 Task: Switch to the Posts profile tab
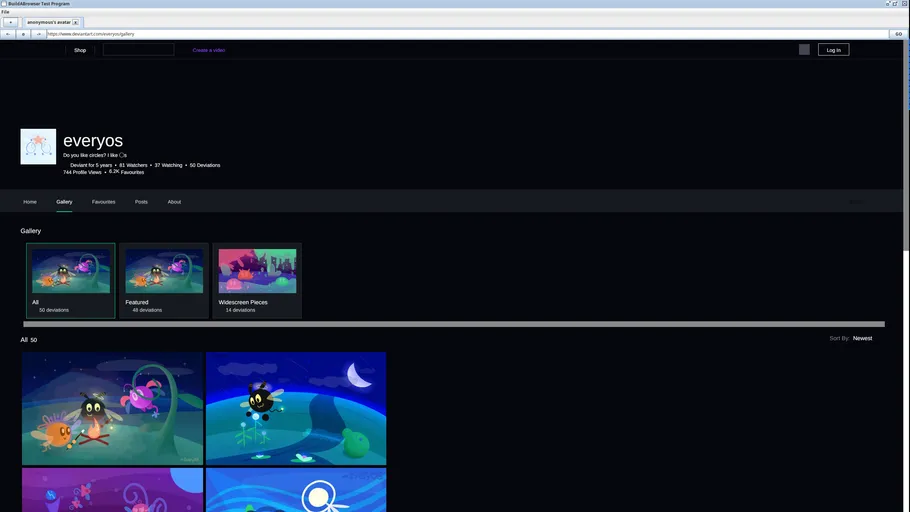point(141,202)
